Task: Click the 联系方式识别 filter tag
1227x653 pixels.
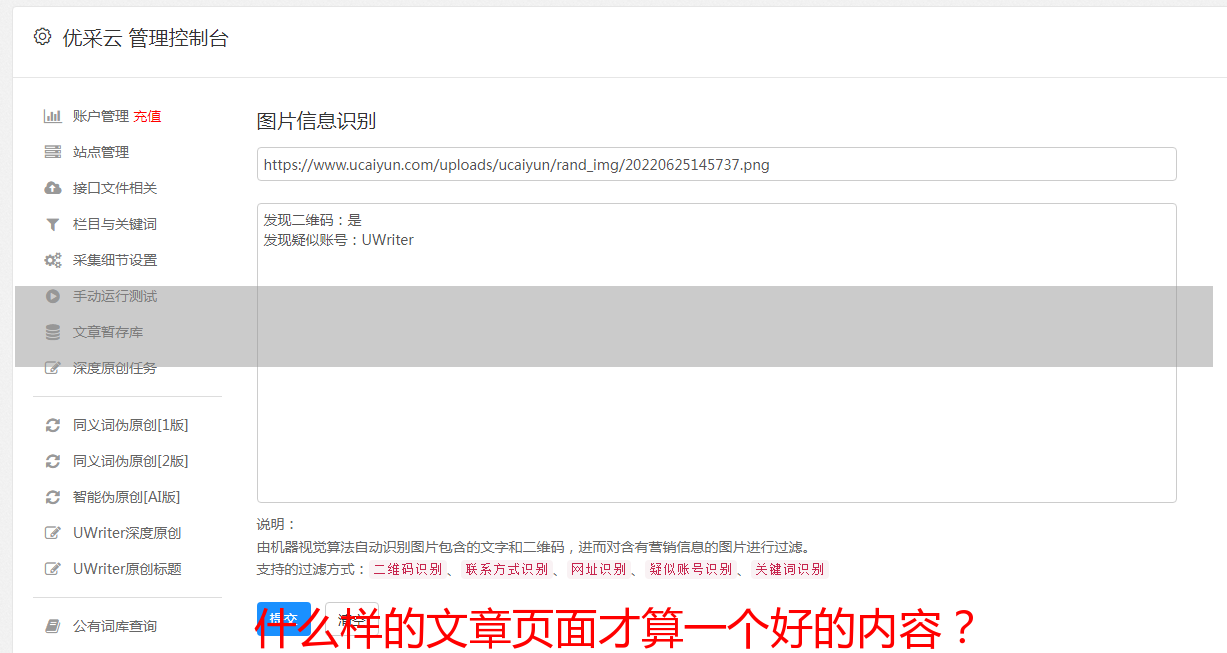Action: point(506,569)
